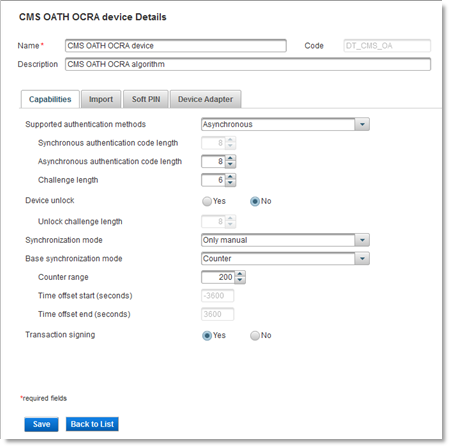The image size is (451, 448).
Task: Decrease asynchronous authentication code length
Action: [x=230, y=164]
